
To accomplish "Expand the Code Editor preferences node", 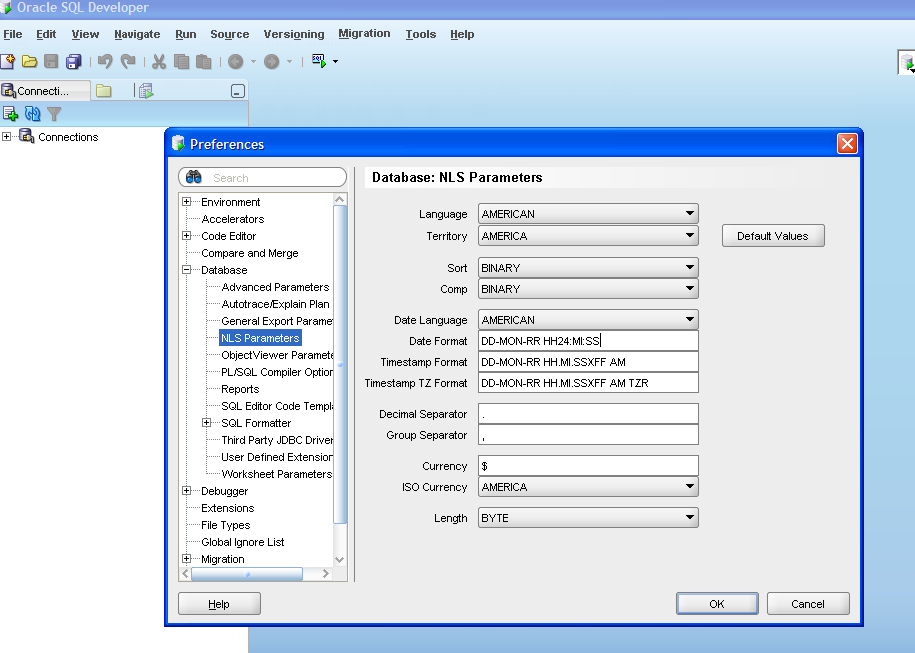I will point(186,236).
